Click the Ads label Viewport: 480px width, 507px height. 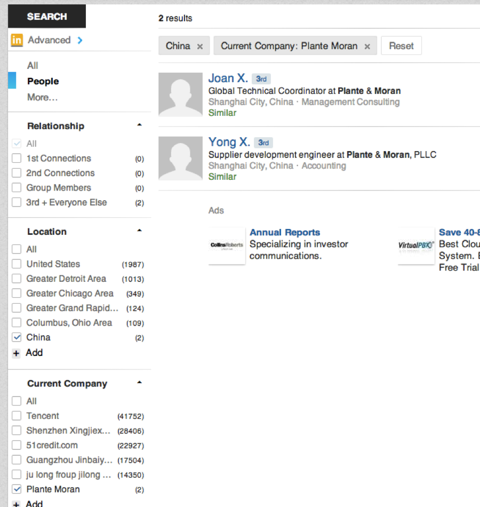pos(216,210)
